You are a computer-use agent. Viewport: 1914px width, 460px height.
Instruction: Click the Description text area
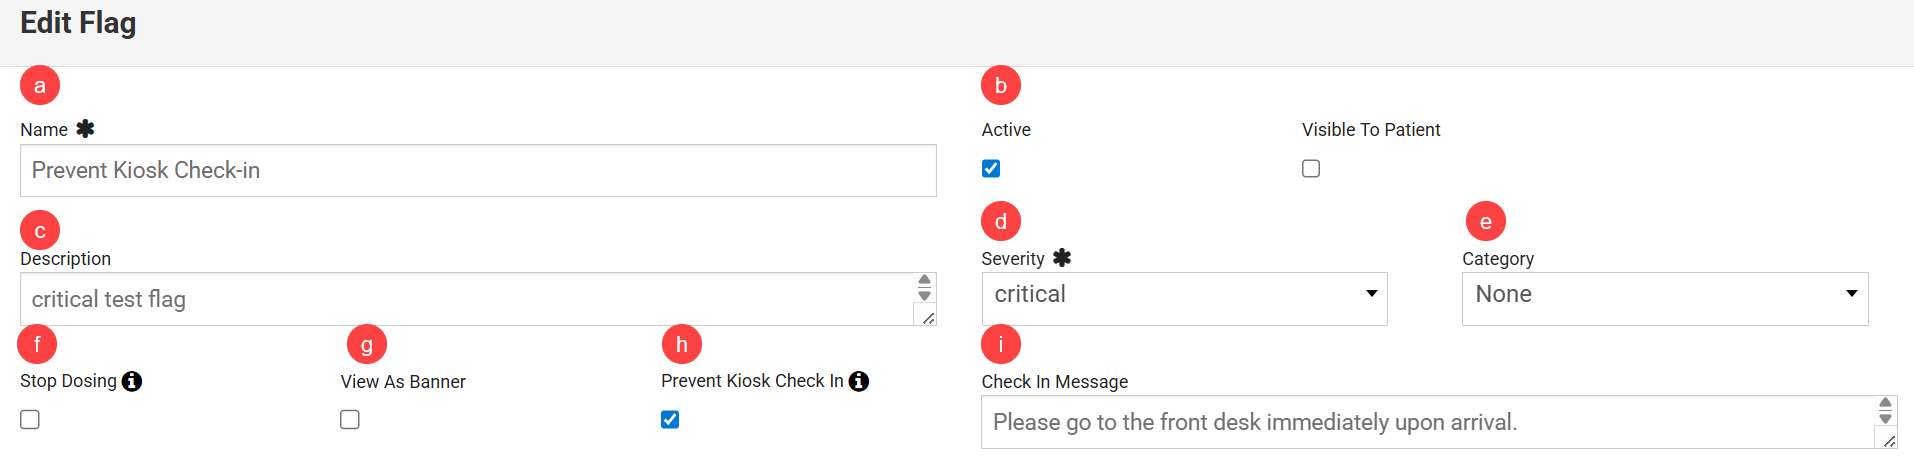tap(466, 299)
